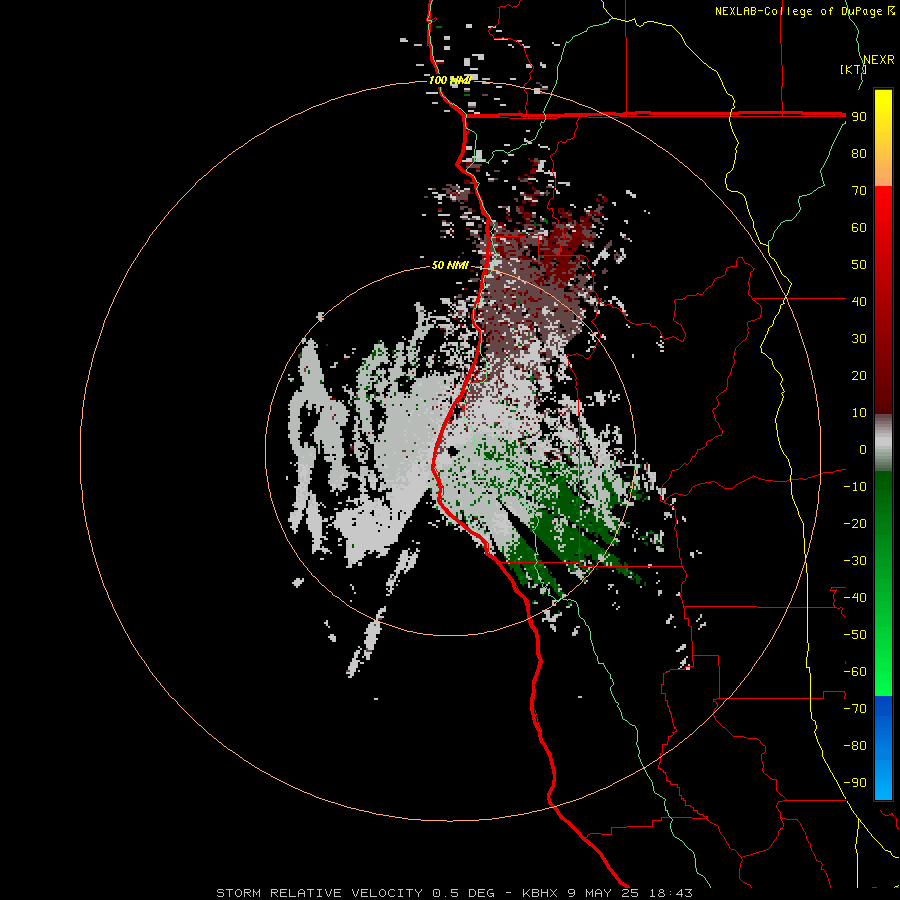Viewport: 900px width, 900px height.
Task: Click the positive 20 knot scale label
Action: point(859,375)
